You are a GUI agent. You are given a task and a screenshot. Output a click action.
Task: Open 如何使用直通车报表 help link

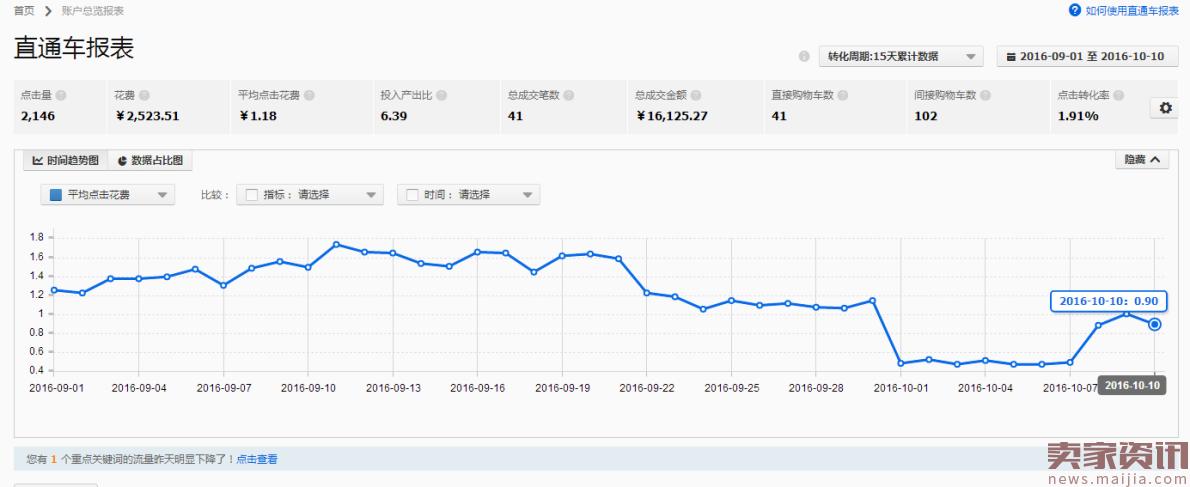click(1132, 11)
